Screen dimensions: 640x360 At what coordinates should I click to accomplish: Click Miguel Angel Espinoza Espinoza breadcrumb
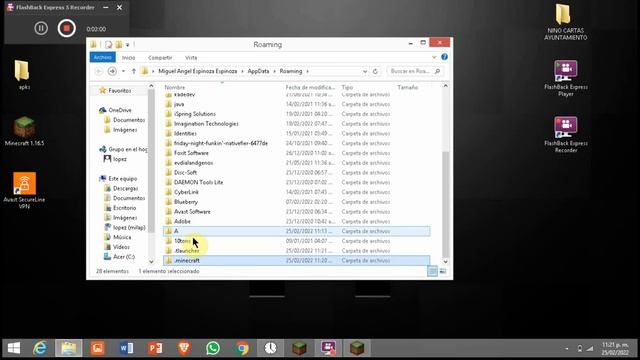pyautogui.click(x=198, y=71)
